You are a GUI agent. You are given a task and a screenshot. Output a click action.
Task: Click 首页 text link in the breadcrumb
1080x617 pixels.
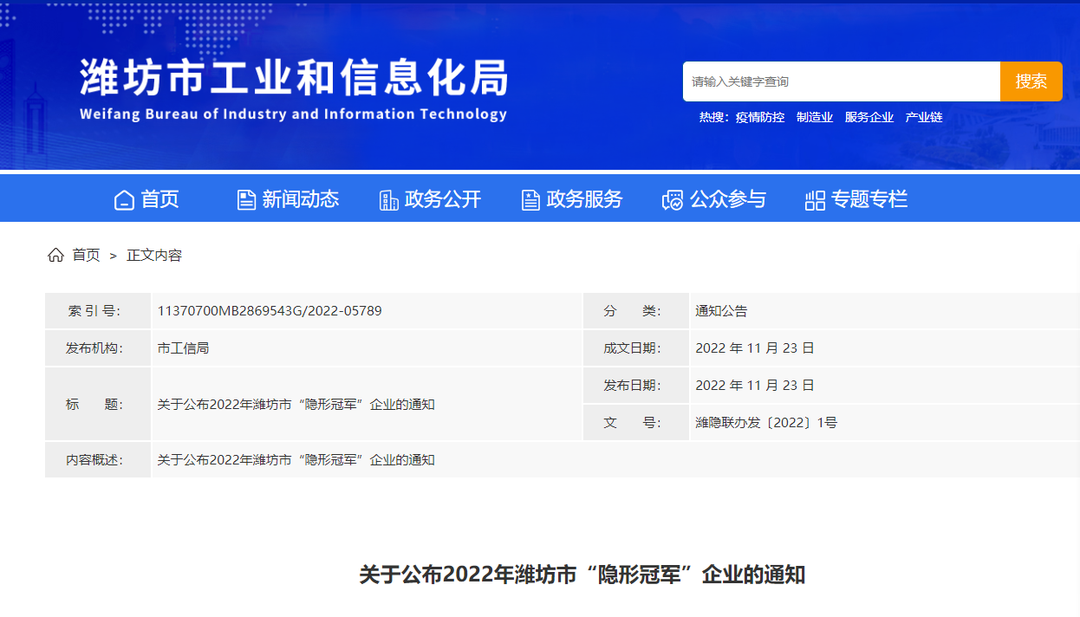click(x=86, y=255)
